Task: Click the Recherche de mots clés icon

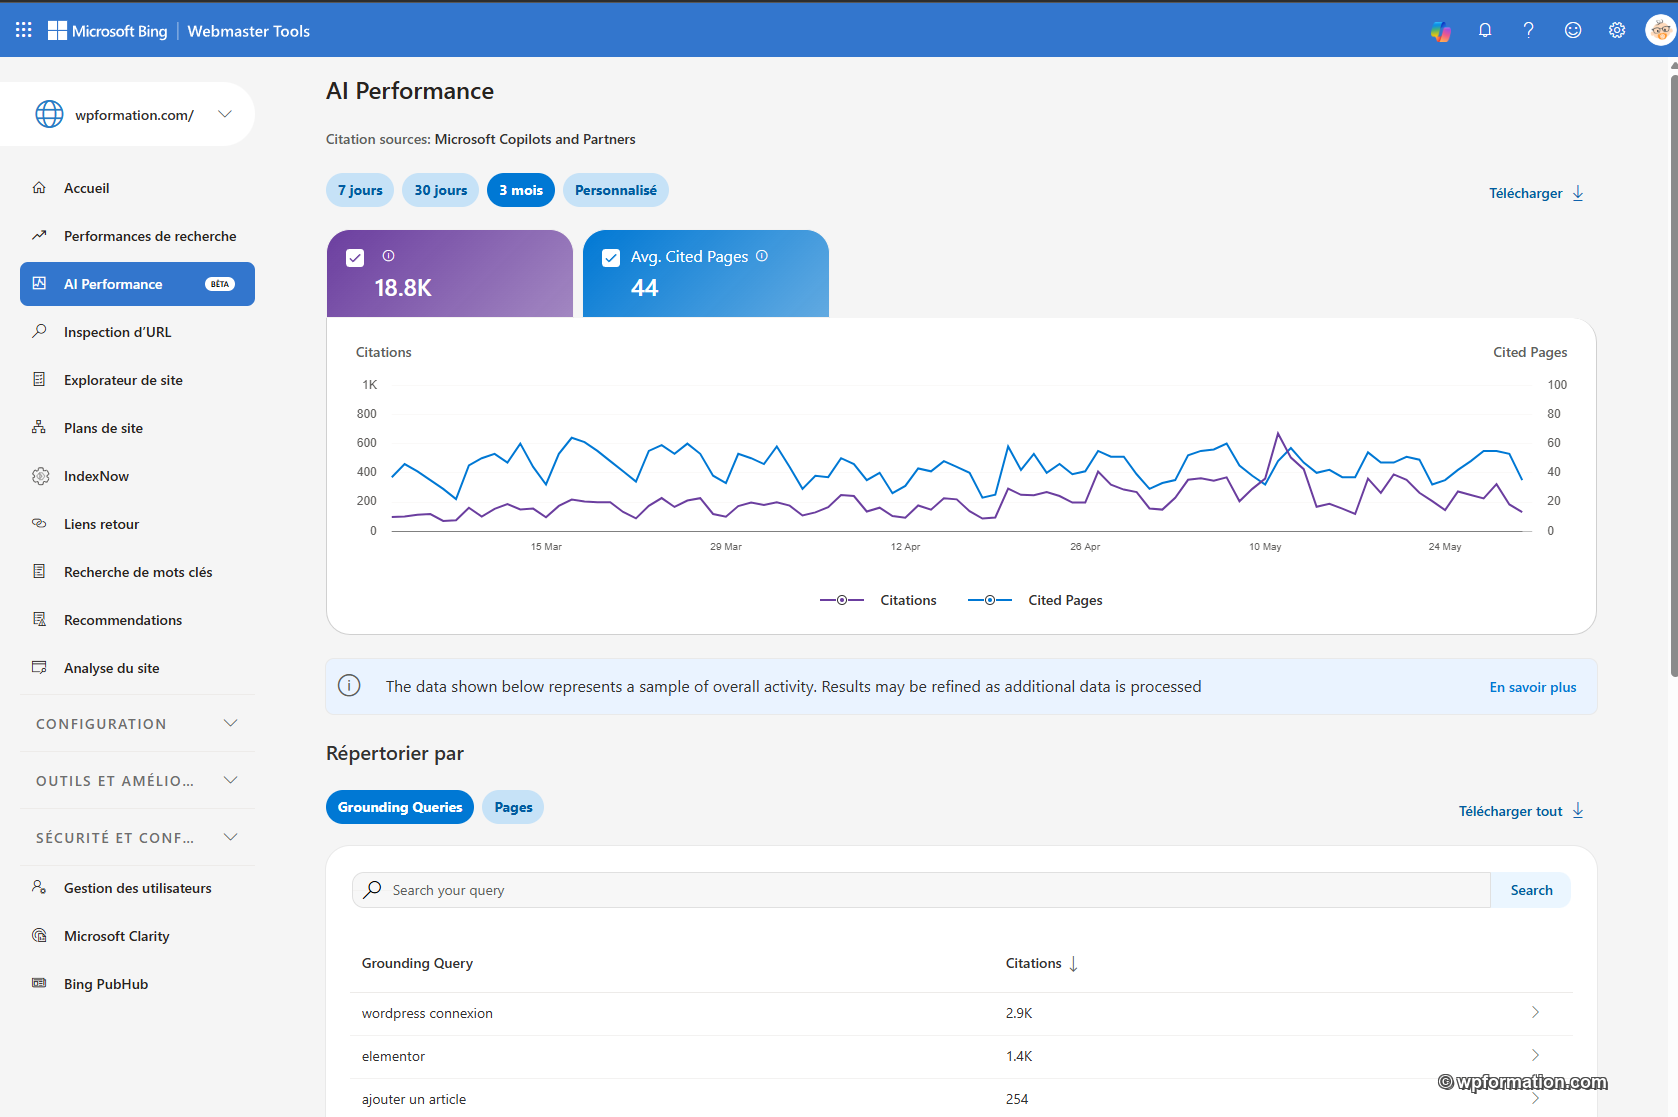Action: [x=39, y=571]
